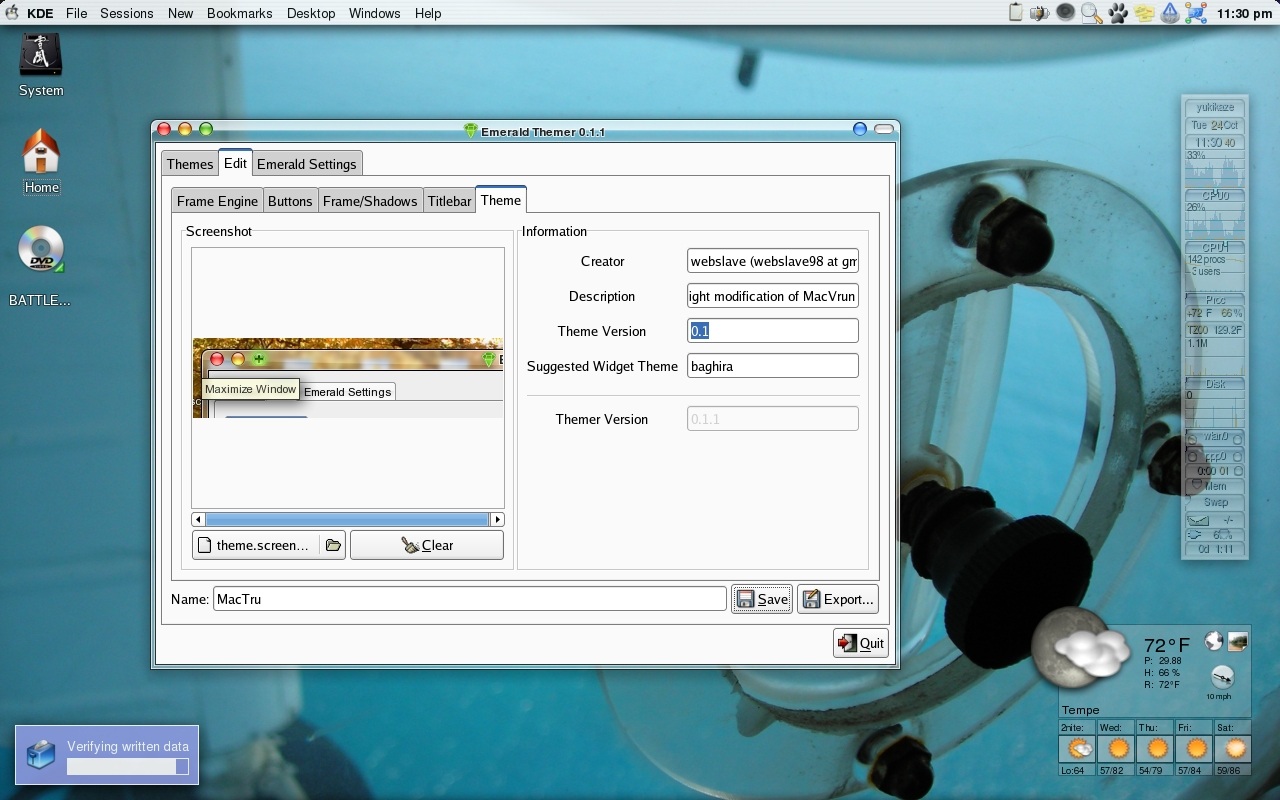Click Wednesday's sunny forecast icon
This screenshot has width=1280, height=800.
coord(1117,749)
